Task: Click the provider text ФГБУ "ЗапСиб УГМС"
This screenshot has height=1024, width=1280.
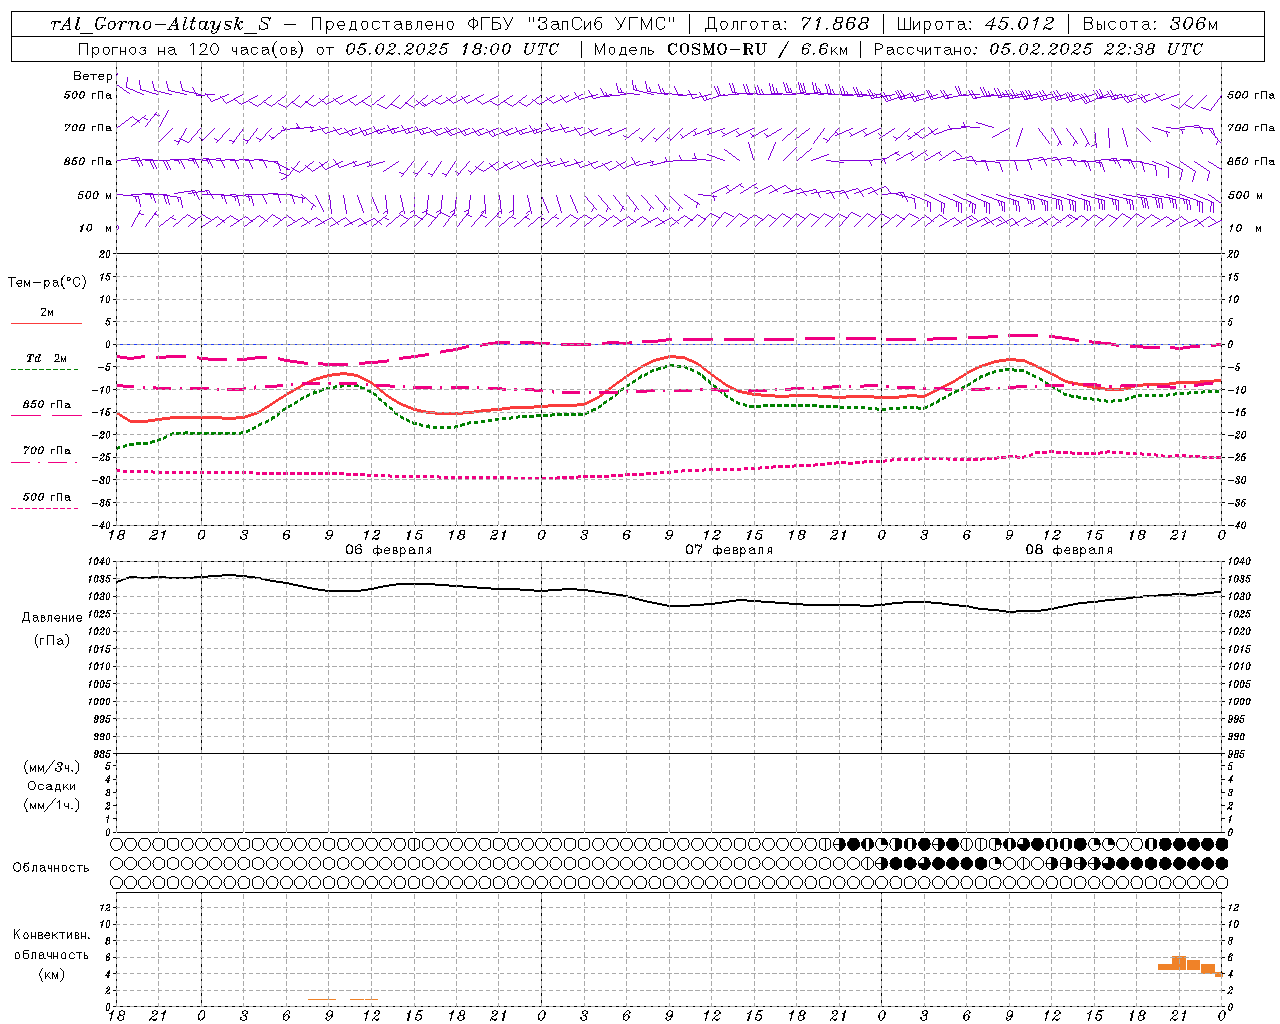Action: point(571,24)
